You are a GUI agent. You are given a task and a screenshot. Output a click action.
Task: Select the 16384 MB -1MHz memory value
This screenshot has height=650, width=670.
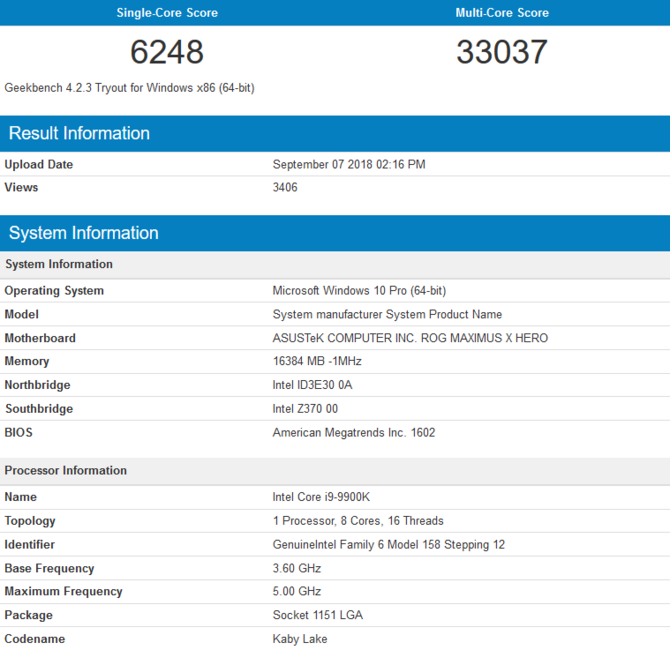pos(317,361)
